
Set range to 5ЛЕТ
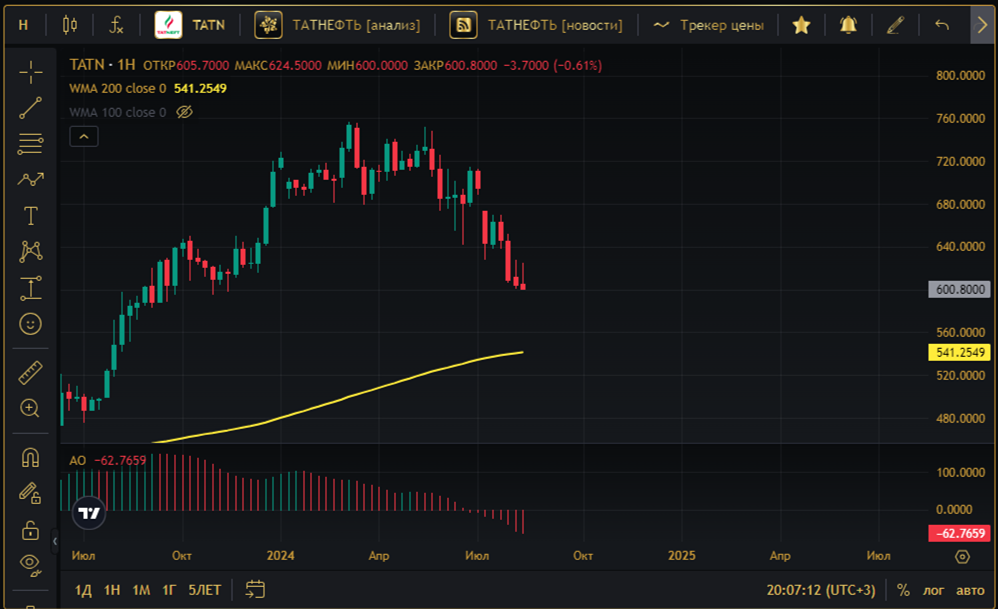click(x=204, y=590)
